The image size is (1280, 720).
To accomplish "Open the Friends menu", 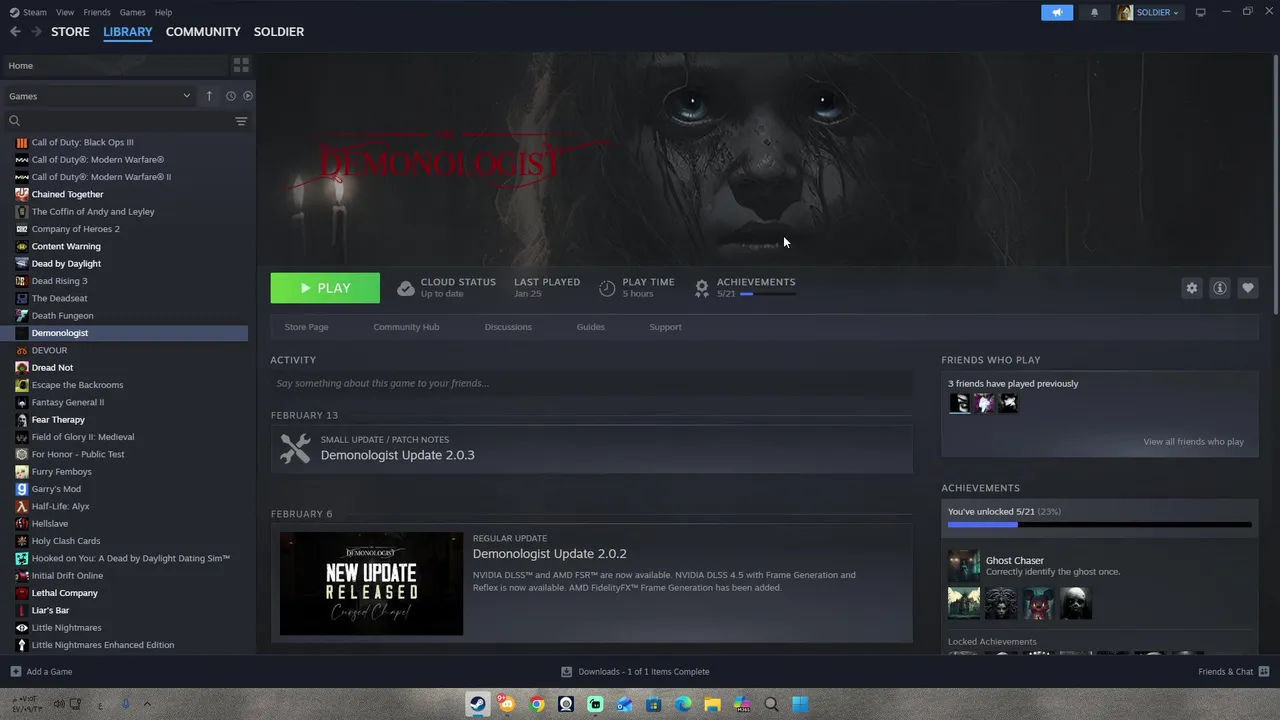I will tap(97, 12).
